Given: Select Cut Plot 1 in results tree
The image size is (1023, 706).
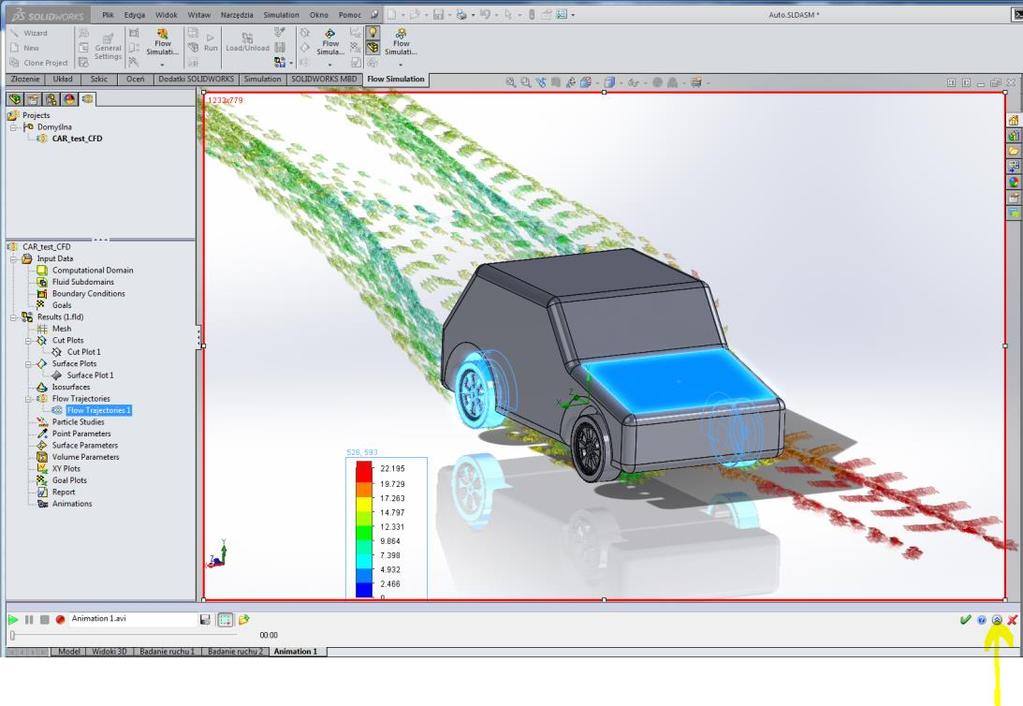Looking at the screenshot, I should 84,352.
